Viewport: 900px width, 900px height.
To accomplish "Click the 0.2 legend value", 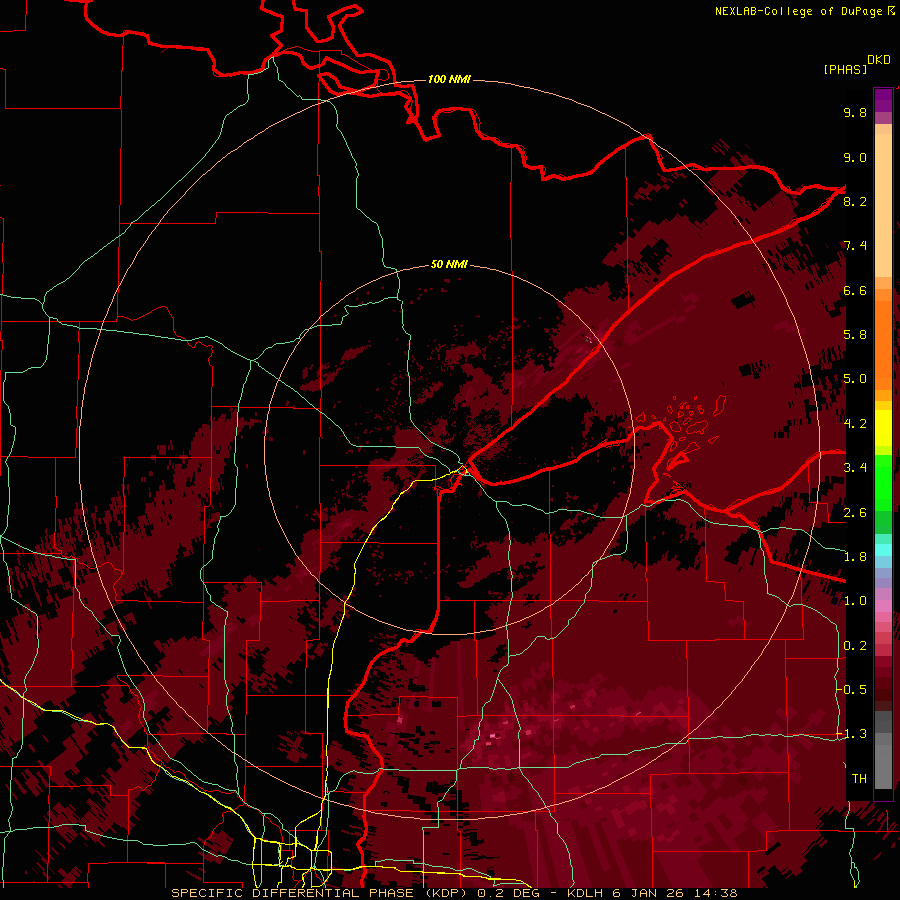I will (855, 646).
